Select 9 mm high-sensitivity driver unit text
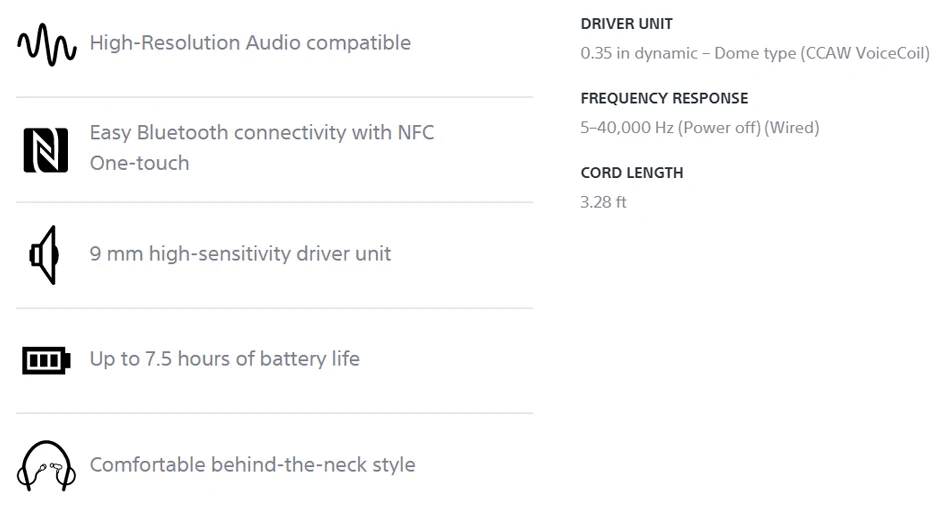This screenshot has width=950, height=519. (240, 254)
